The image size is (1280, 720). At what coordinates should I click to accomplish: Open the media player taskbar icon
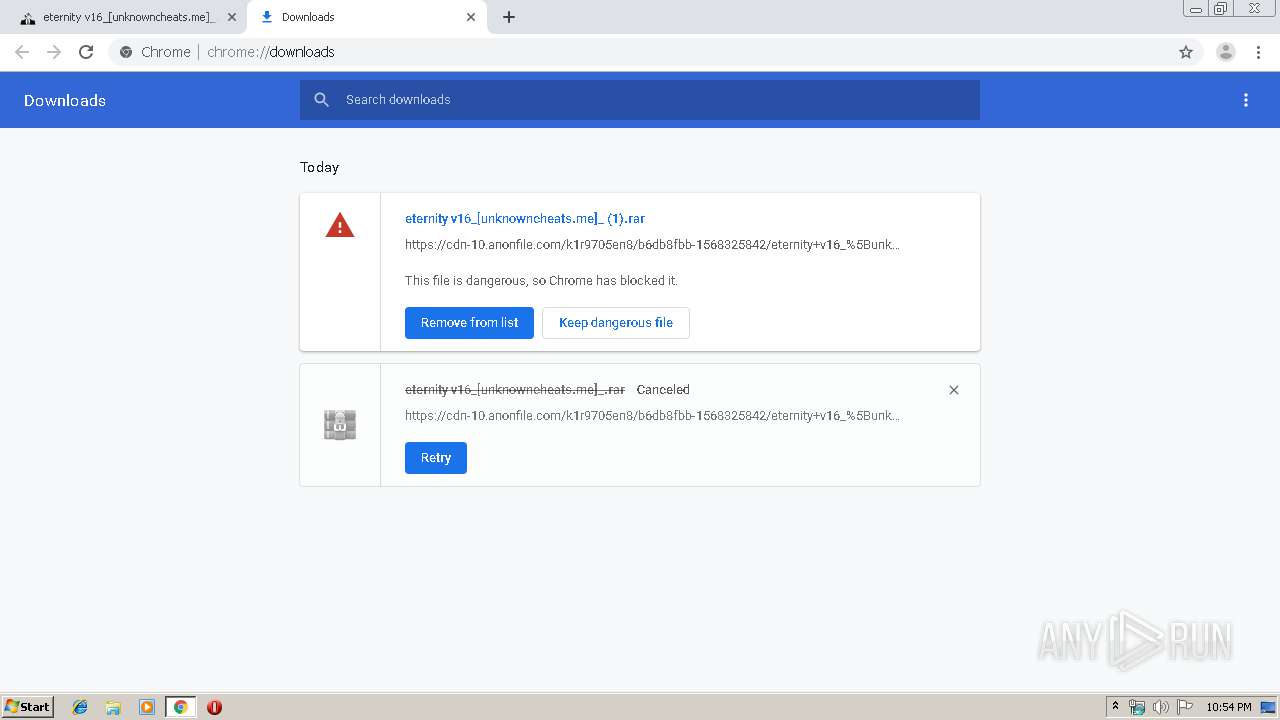click(x=147, y=707)
